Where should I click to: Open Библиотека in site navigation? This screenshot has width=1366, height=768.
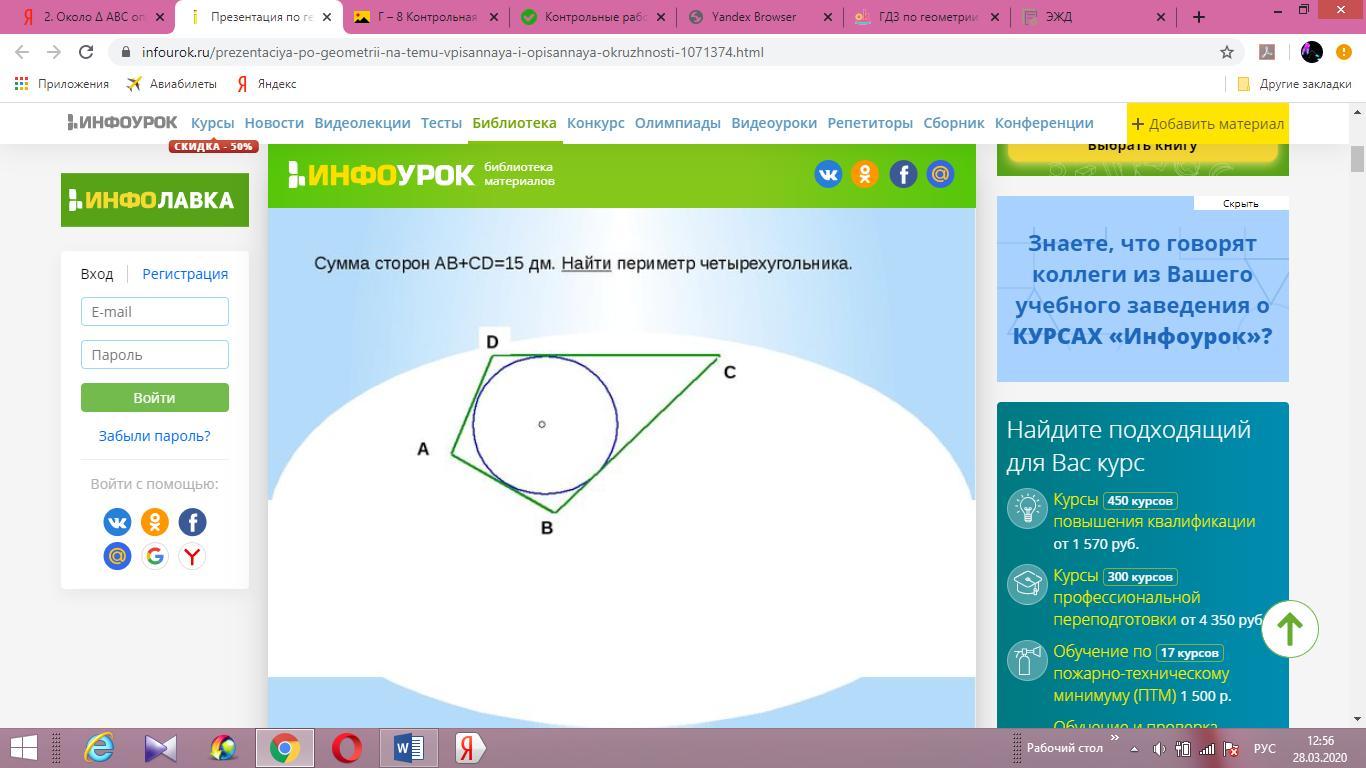click(514, 123)
